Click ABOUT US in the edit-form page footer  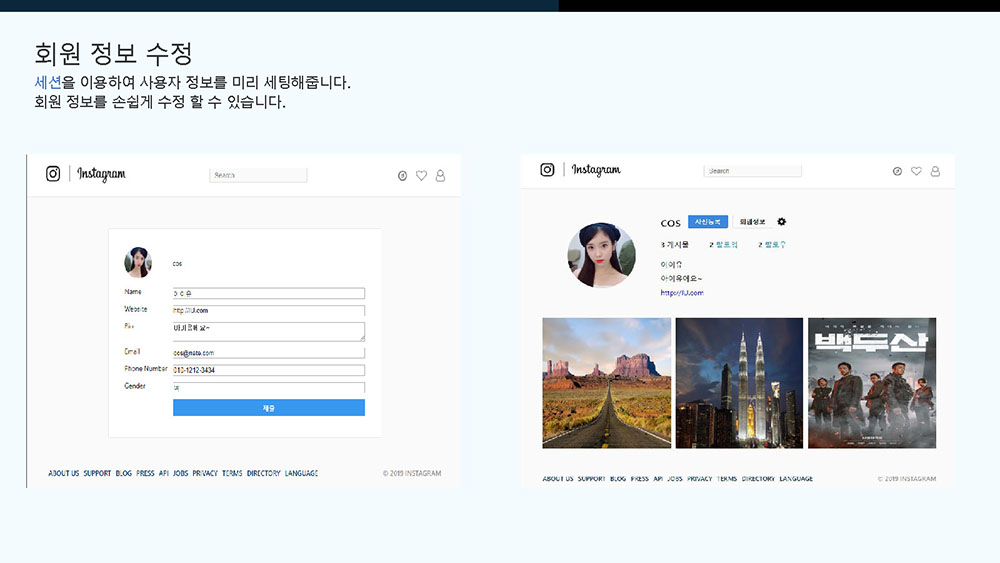pos(64,473)
